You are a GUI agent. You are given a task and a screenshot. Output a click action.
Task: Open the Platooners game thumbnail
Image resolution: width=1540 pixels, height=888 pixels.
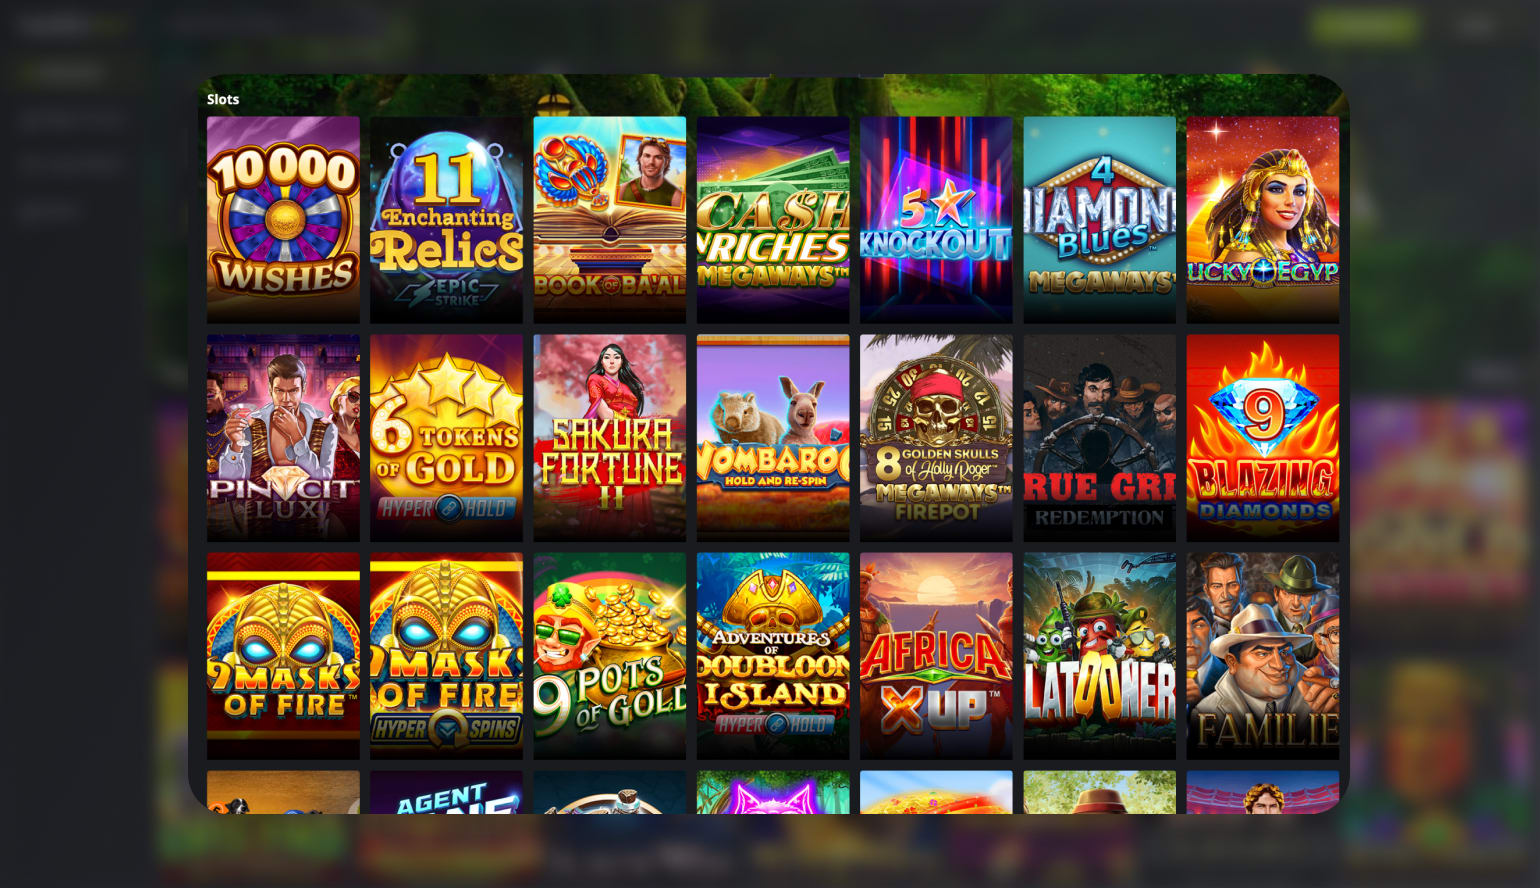pos(1099,656)
